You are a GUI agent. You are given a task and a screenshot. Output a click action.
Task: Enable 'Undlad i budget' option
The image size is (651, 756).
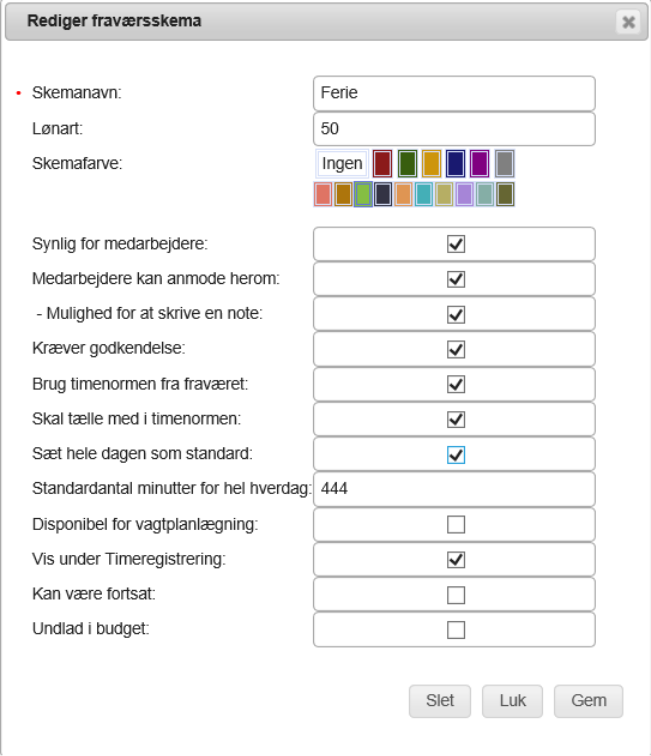[456, 629]
